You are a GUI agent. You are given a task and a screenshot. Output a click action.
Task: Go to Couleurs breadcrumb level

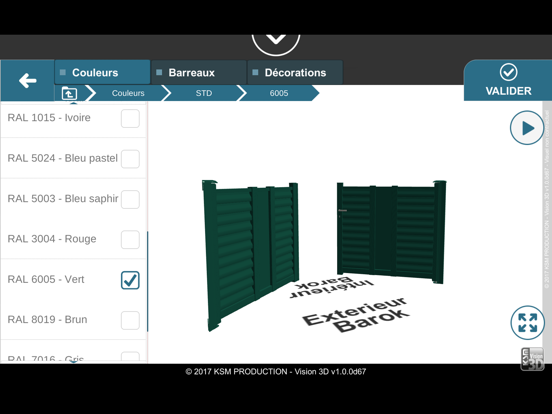pos(128,93)
